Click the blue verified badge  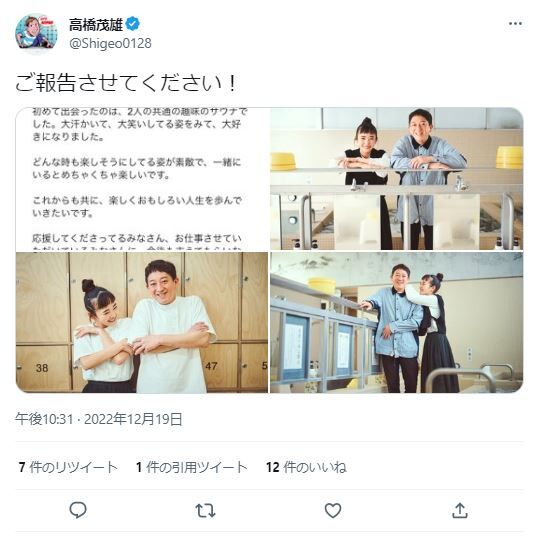[133, 24]
